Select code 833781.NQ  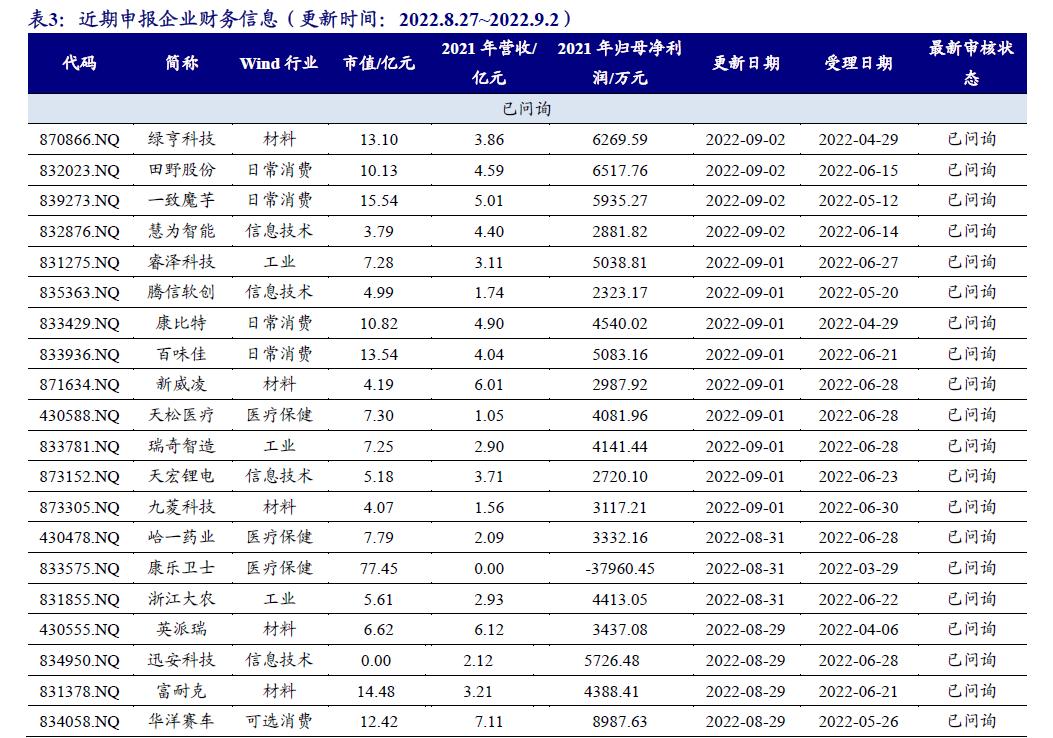click(x=79, y=447)
